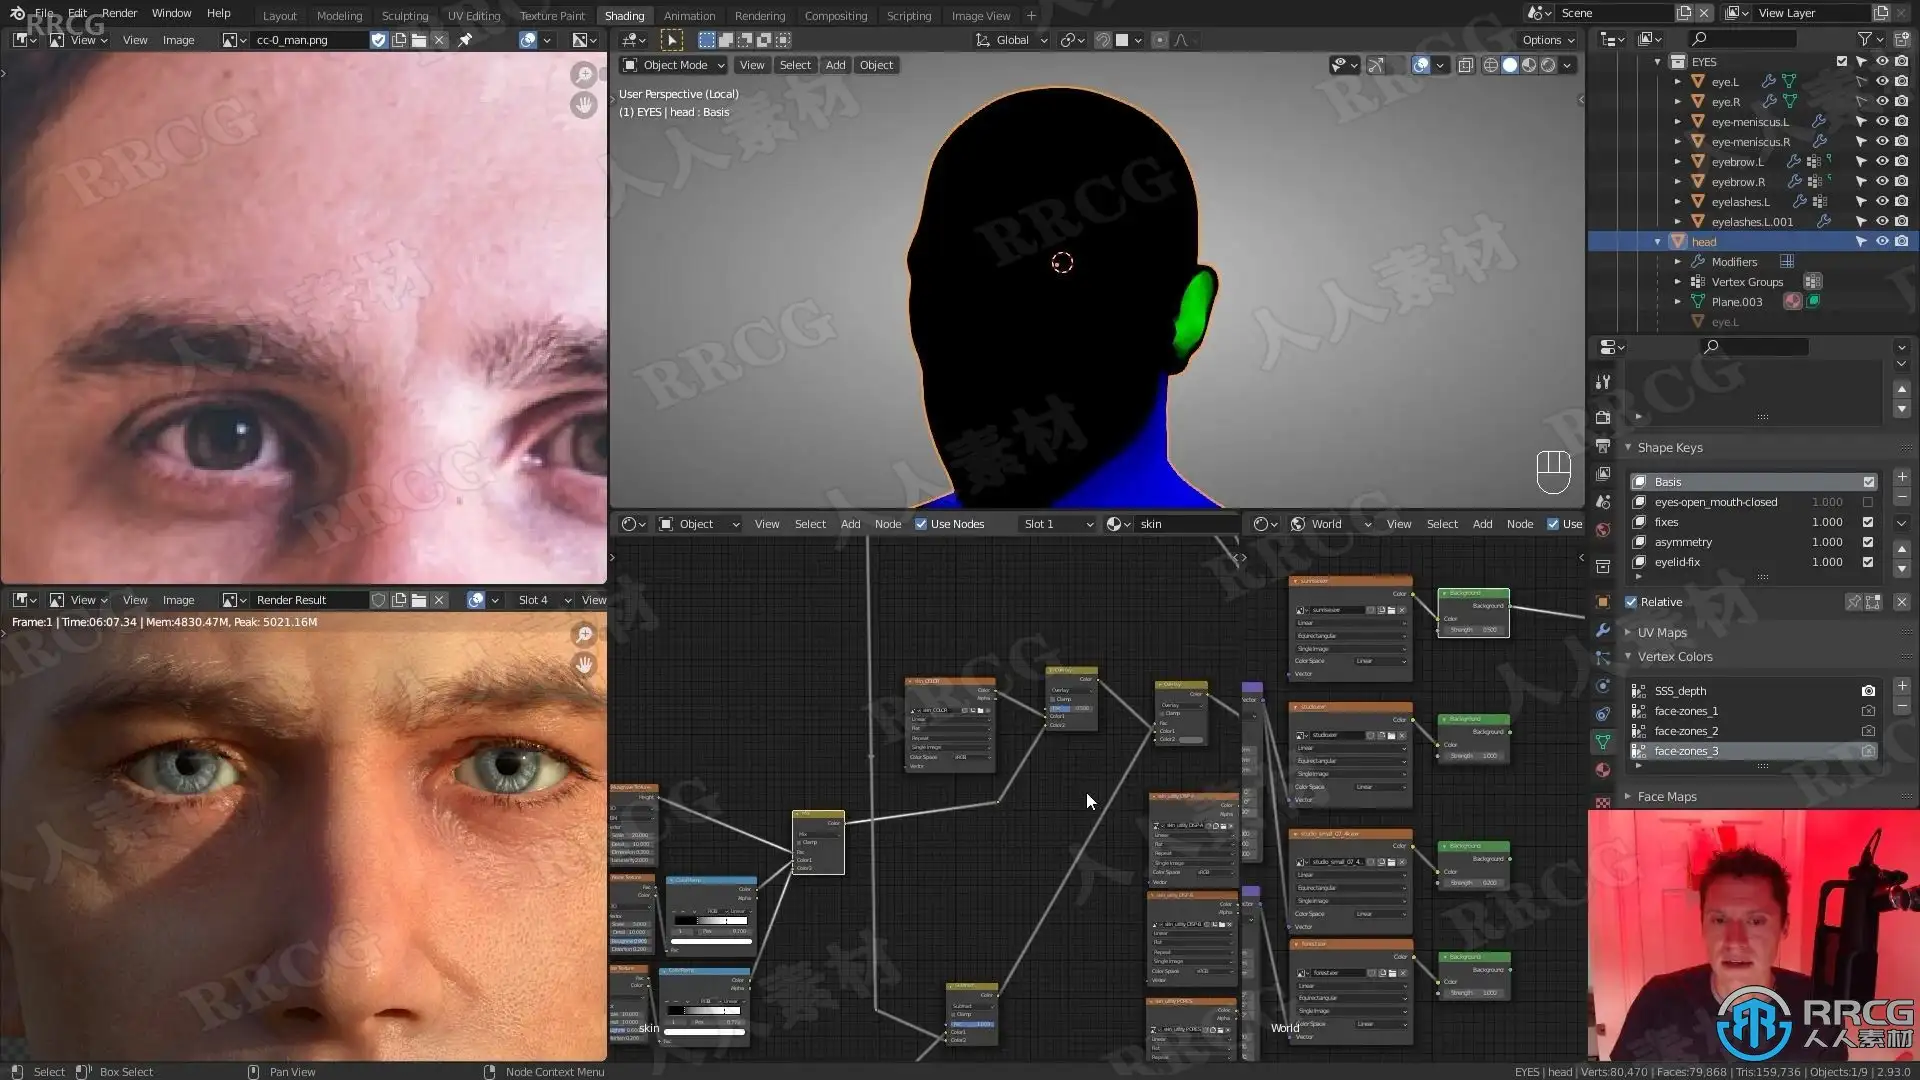Open the Render menu
The width and height of the screenshot is (1920, 1080).
pyautogui.click(x=119, y=13)
